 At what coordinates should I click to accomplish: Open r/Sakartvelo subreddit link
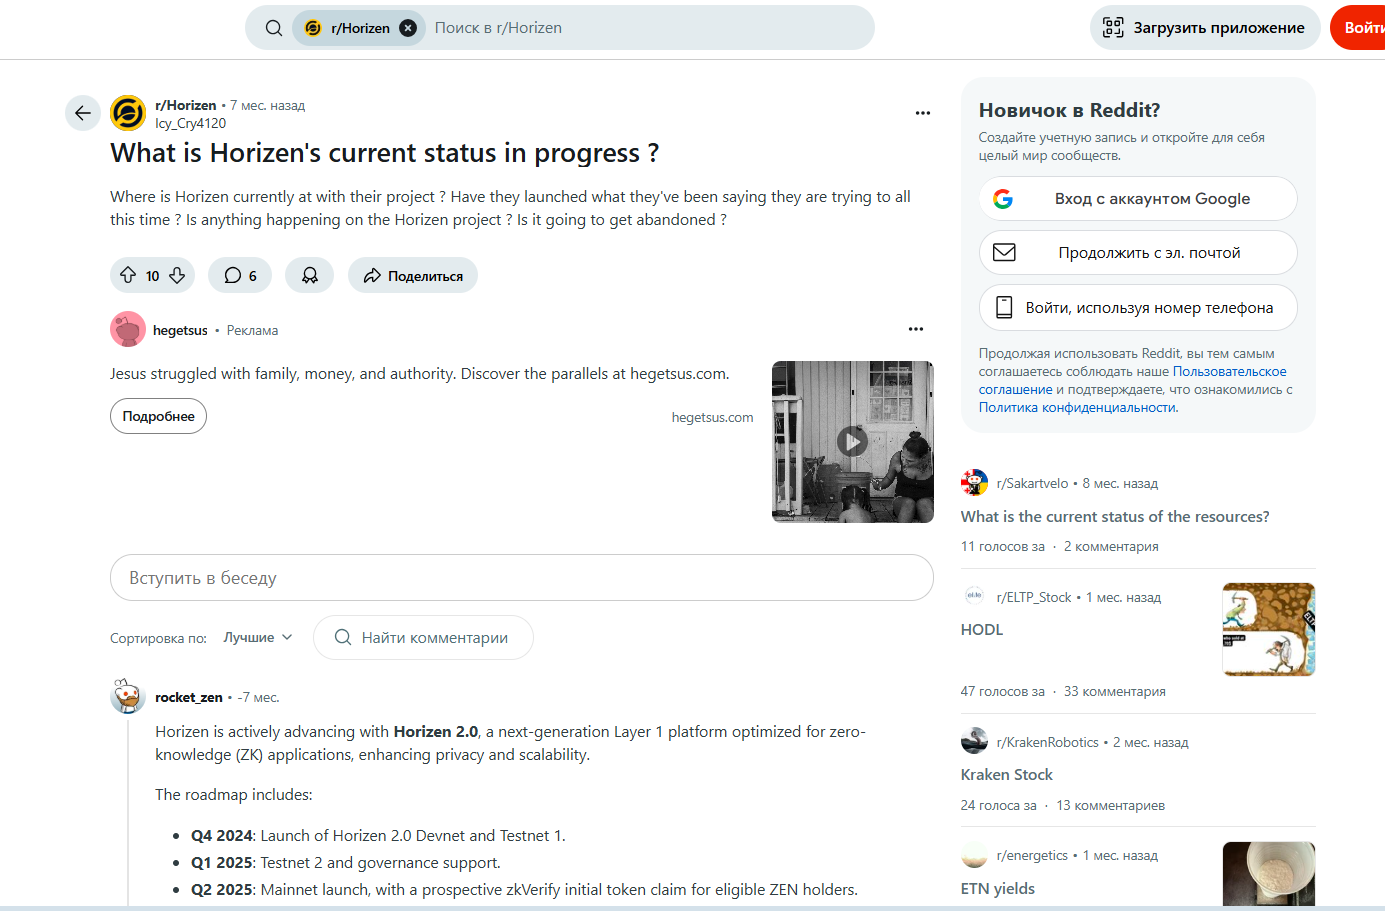pyautogui.click(x=1032, y=483)
